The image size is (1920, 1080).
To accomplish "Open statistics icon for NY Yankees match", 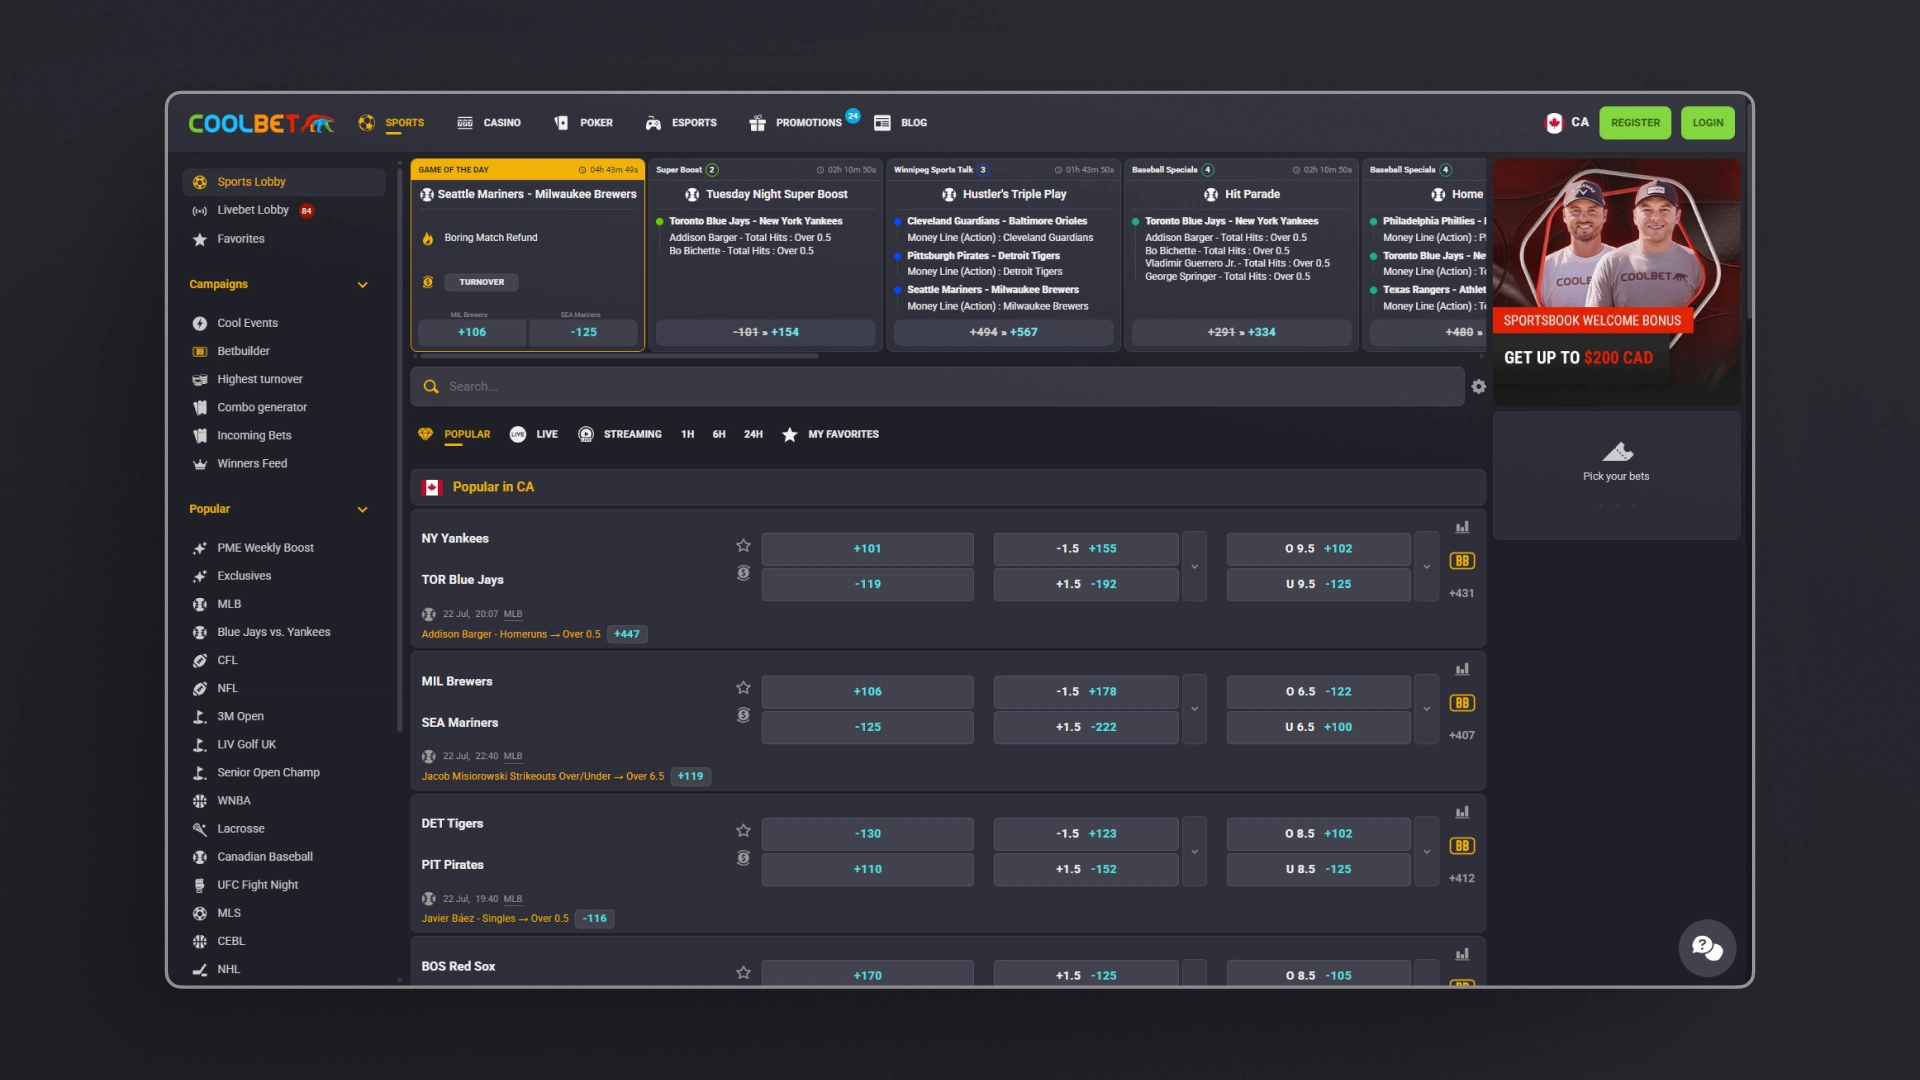I will (1462, 527).
